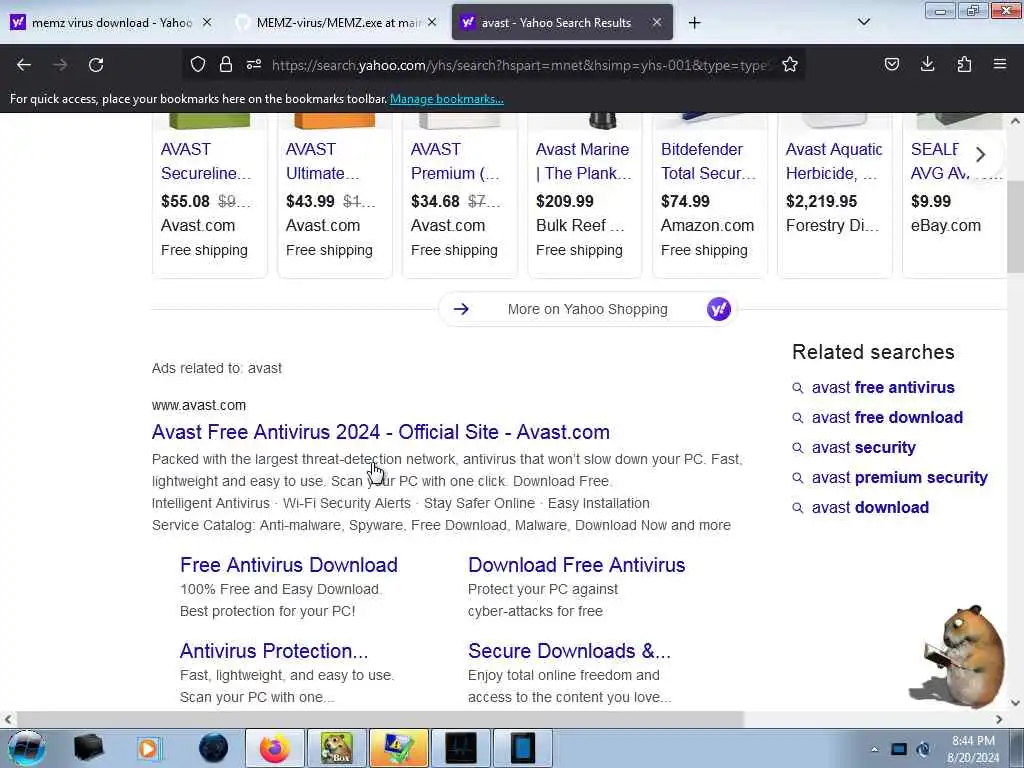
Task: Open Antivirus Protection sitelink
Action: [x=274, y=651]
